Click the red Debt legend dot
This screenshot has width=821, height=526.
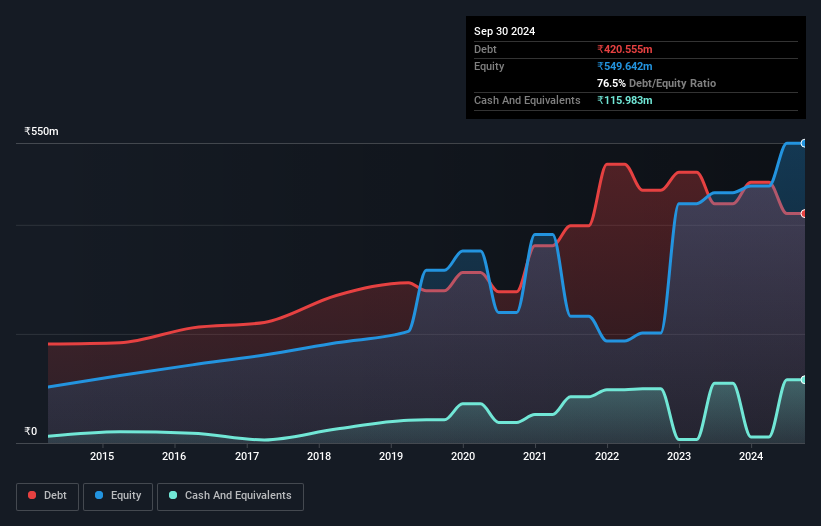tap(32, 495)
